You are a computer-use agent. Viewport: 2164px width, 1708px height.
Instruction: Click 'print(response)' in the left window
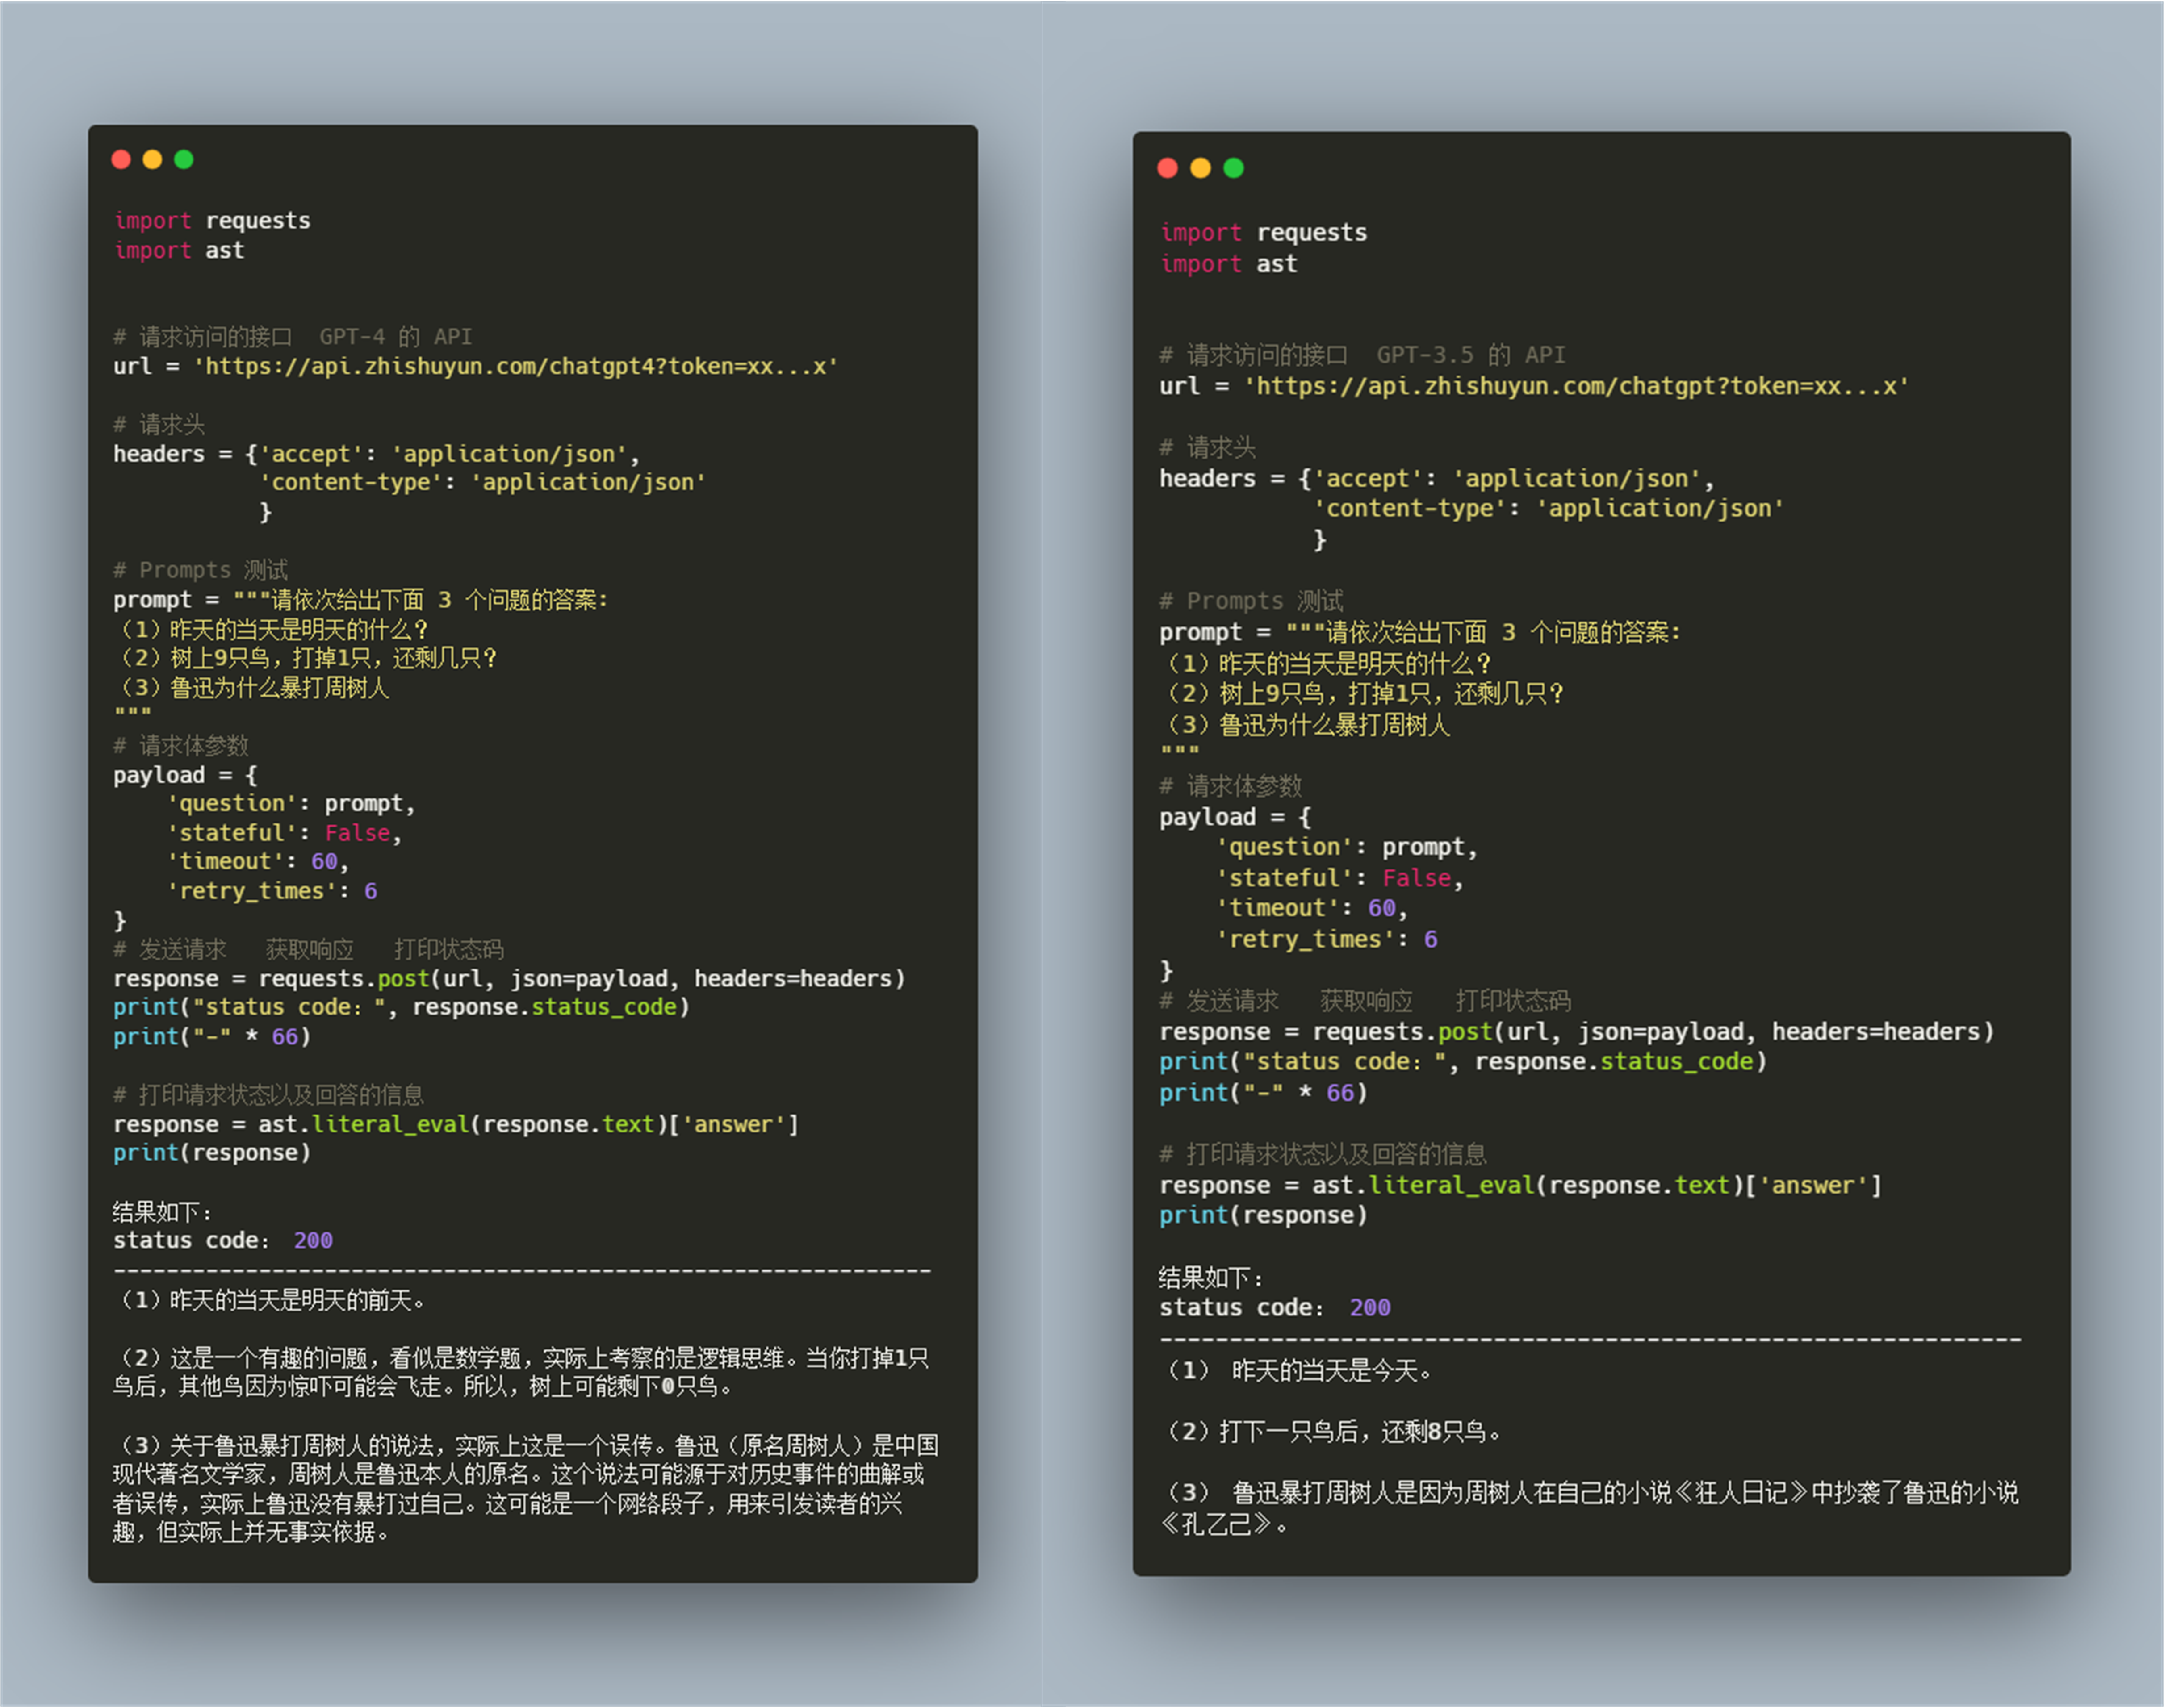[x=212, y=1154]
